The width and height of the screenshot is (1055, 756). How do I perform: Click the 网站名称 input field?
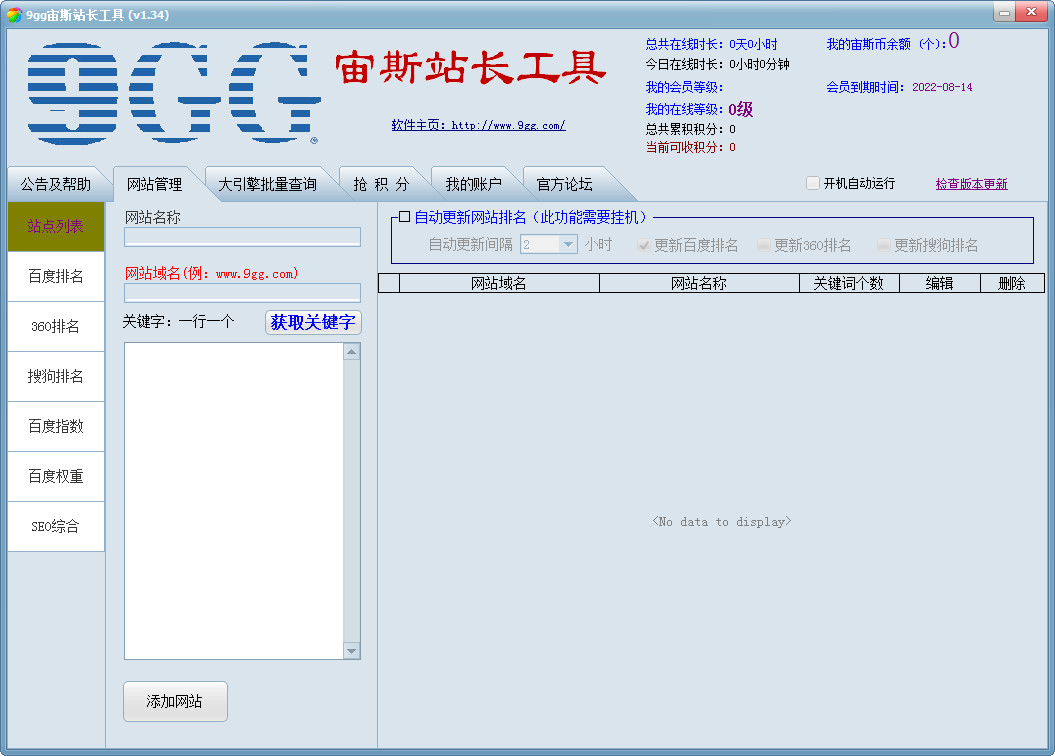tap(241, 236)
